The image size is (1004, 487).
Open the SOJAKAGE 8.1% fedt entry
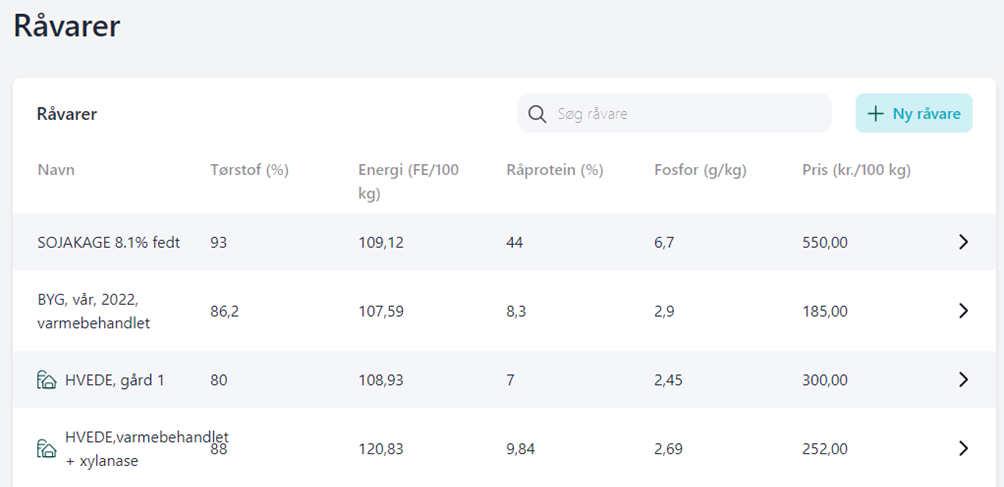point(109,242)
